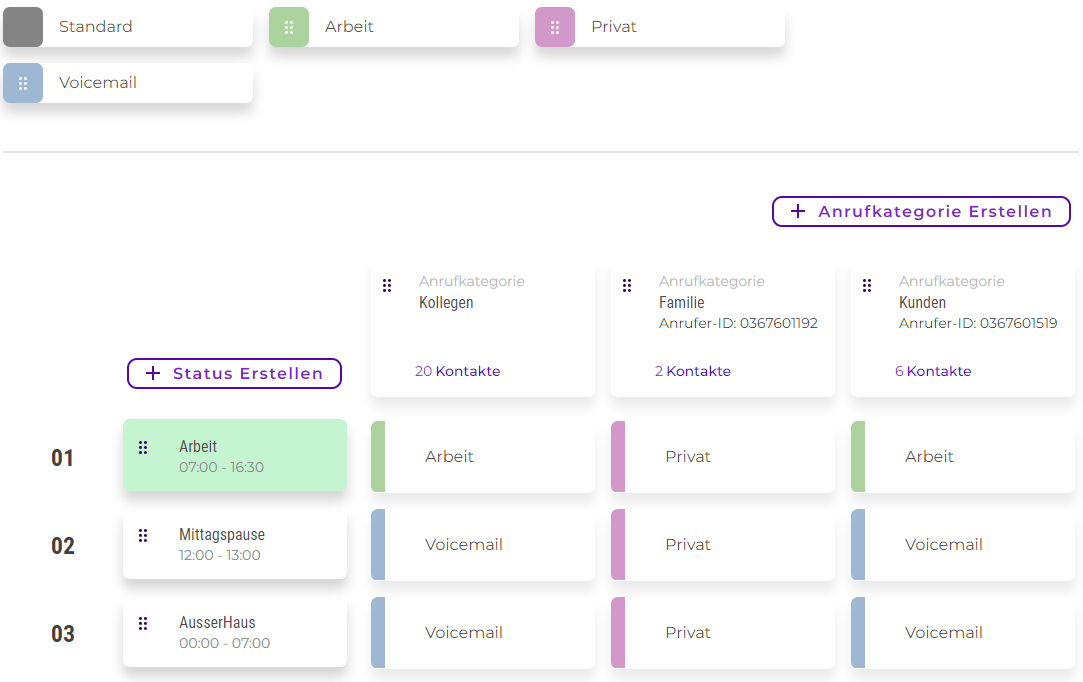Image resolution: width=1083 pixels, height=682 pixels.
Task: Select the Arbeit cell for Kollegen in row 01
Action: click(x=483, y=457)
